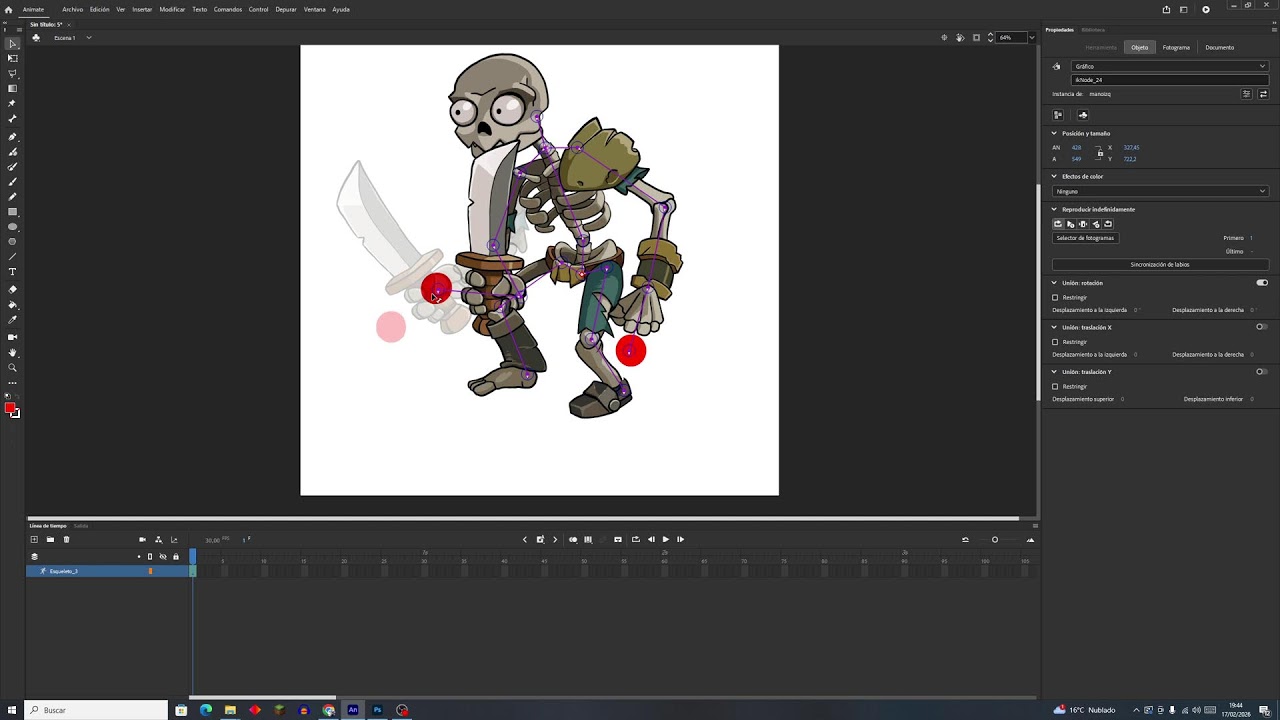The width and height of the screenshot is (1280, 720).
Task: Select the Camera tool
Action: (12, 338)
